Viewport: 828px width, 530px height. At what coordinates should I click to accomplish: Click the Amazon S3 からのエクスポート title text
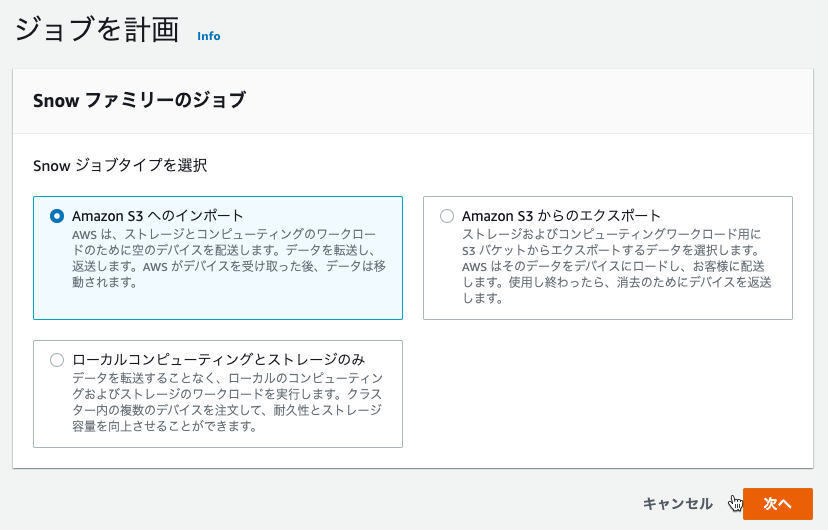tap(561, 216)
